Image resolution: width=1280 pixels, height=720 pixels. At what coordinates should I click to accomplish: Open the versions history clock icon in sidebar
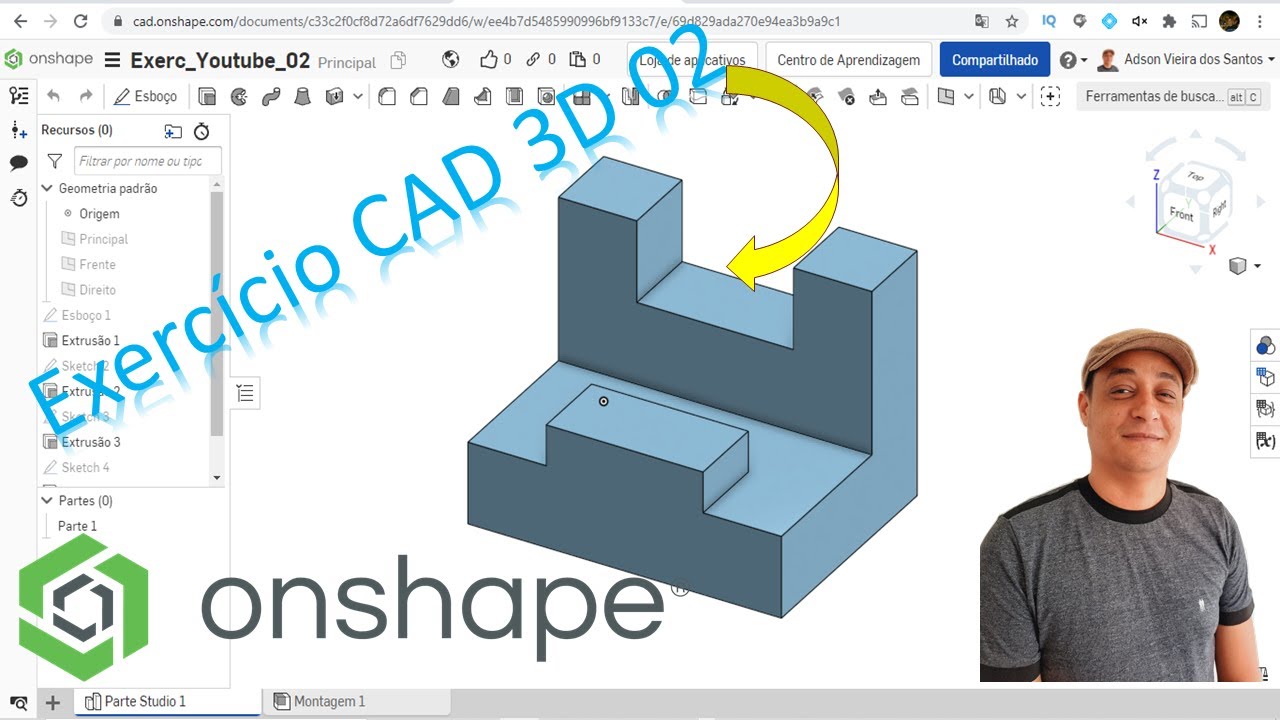click(18, 198)
